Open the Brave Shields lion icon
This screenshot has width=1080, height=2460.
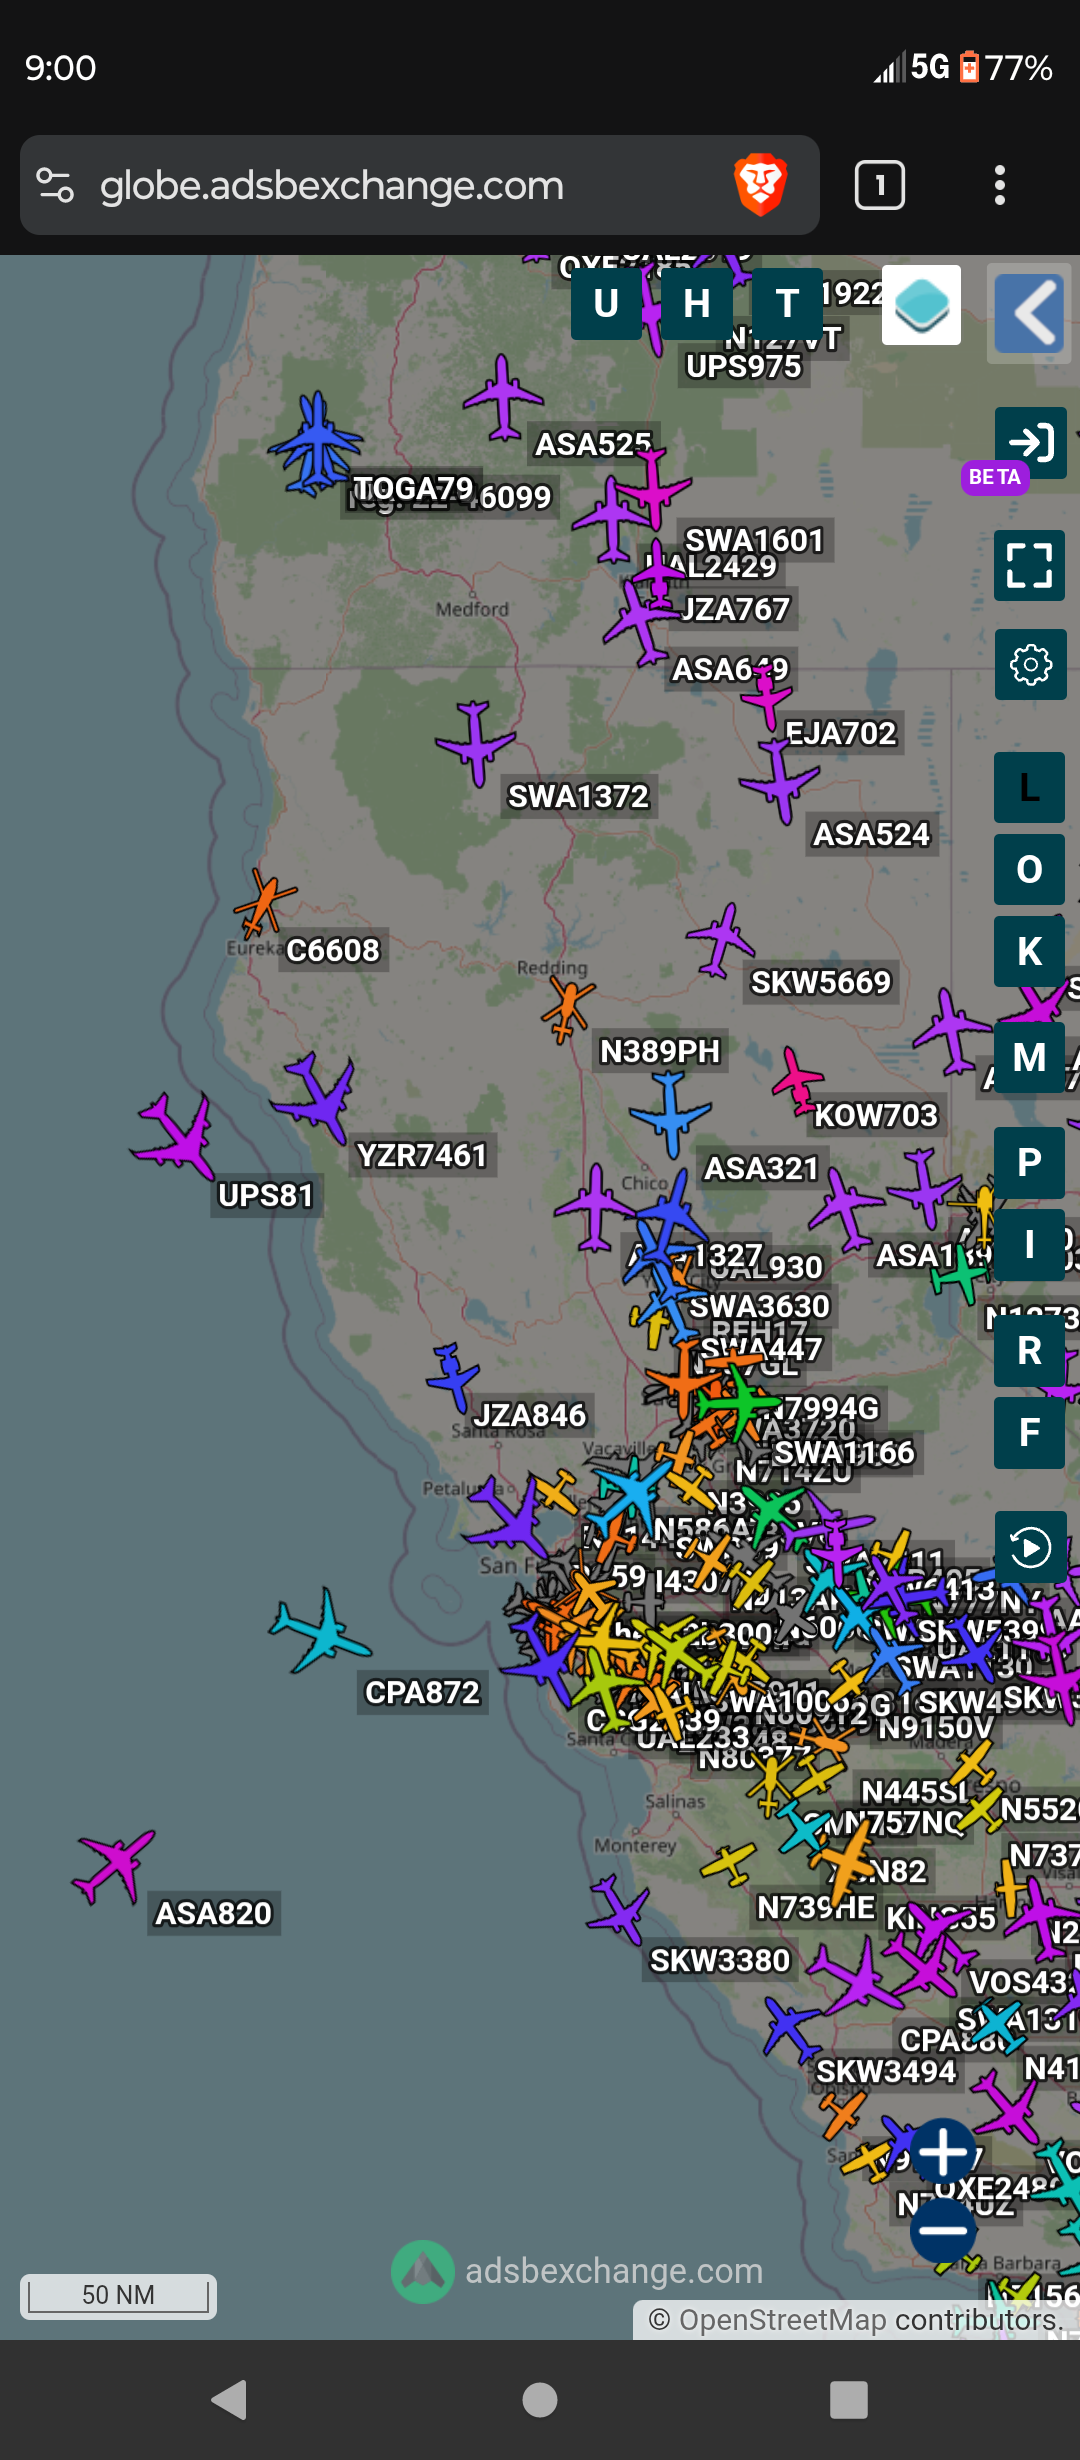click(x=761, y=185)
